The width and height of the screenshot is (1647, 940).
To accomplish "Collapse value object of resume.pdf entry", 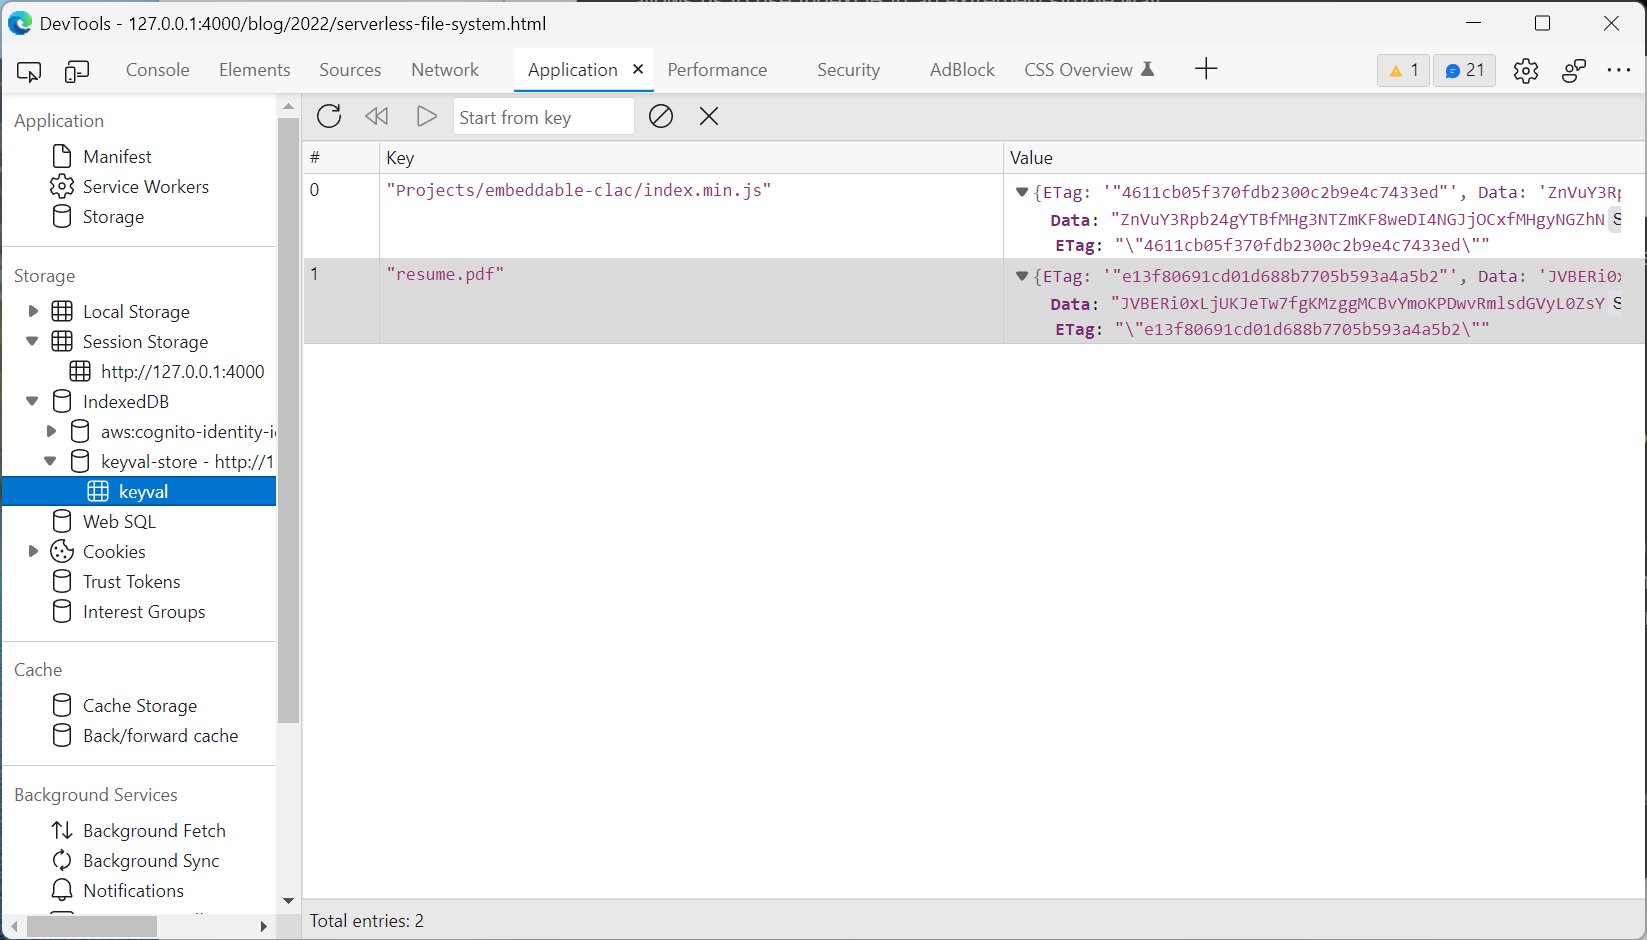I will click(1022, 276).
